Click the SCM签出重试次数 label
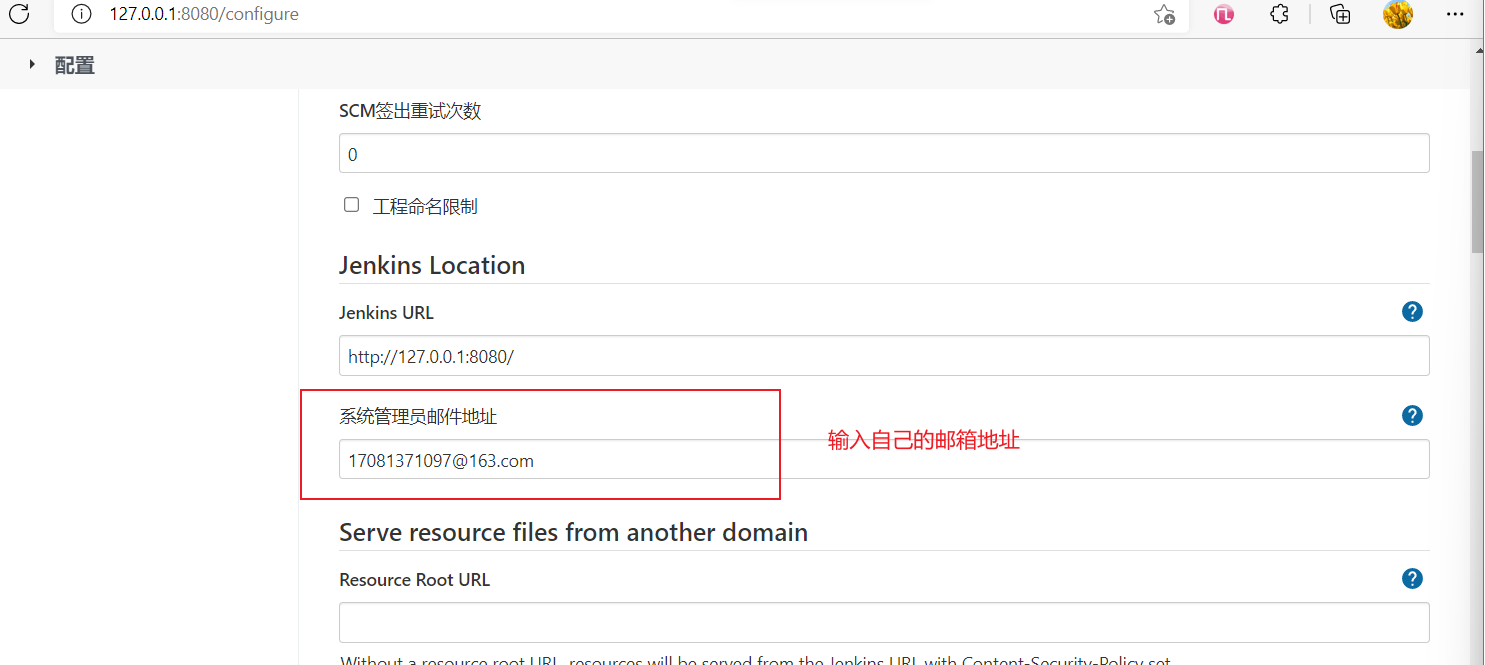 coord(410,111)
